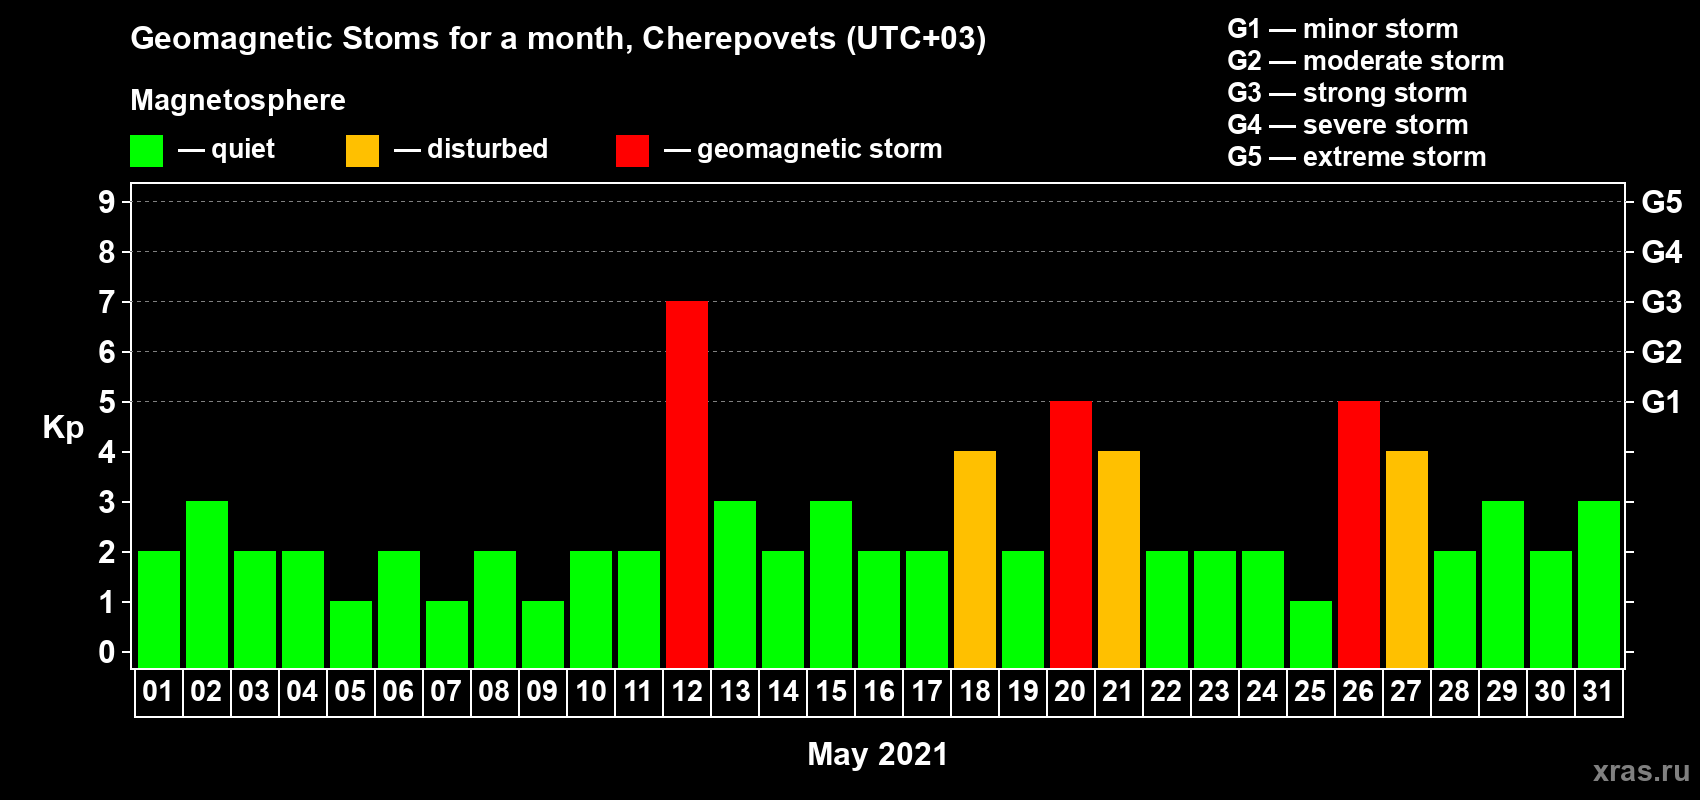Viewport: 1700px width, 800px height.
Task: Click the Kp value 9 axis label
Action: (x=107, y=202)
